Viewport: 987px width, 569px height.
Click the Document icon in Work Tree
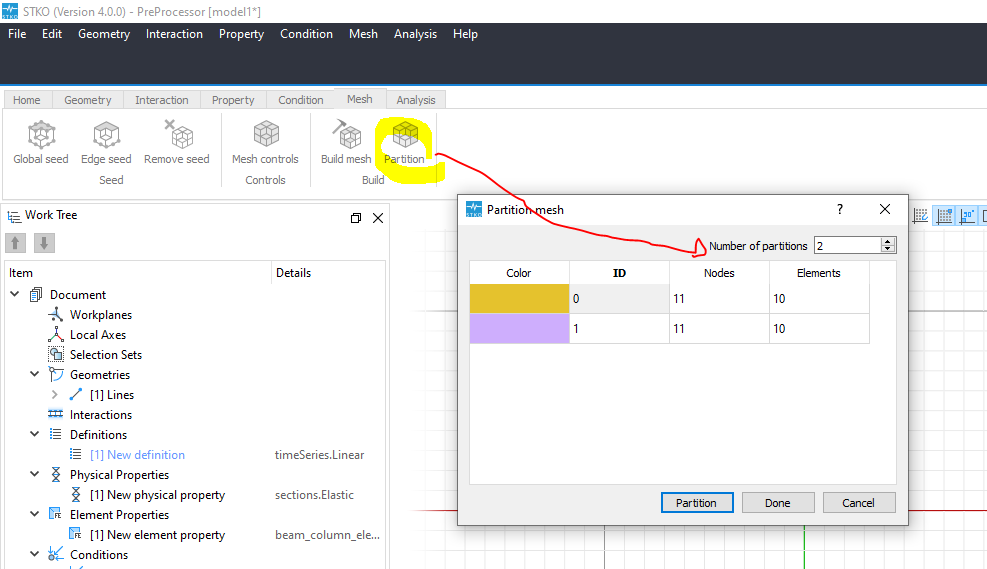37,295
